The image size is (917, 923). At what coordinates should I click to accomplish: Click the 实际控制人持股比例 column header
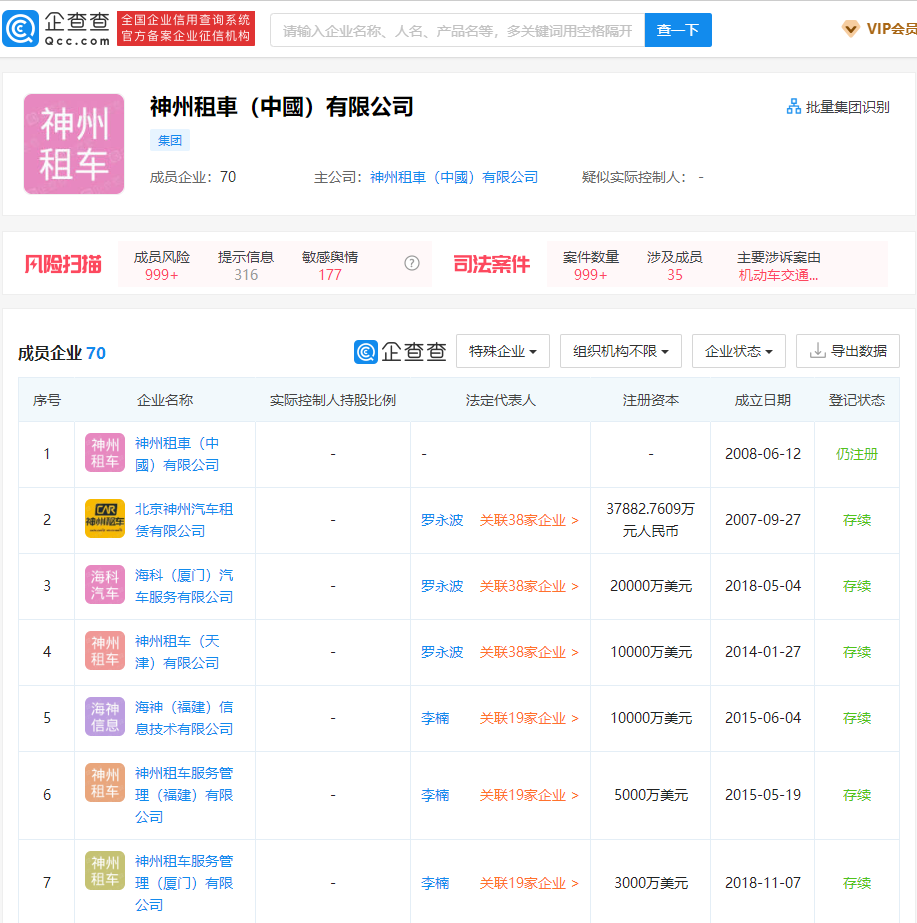coord(333,400)
